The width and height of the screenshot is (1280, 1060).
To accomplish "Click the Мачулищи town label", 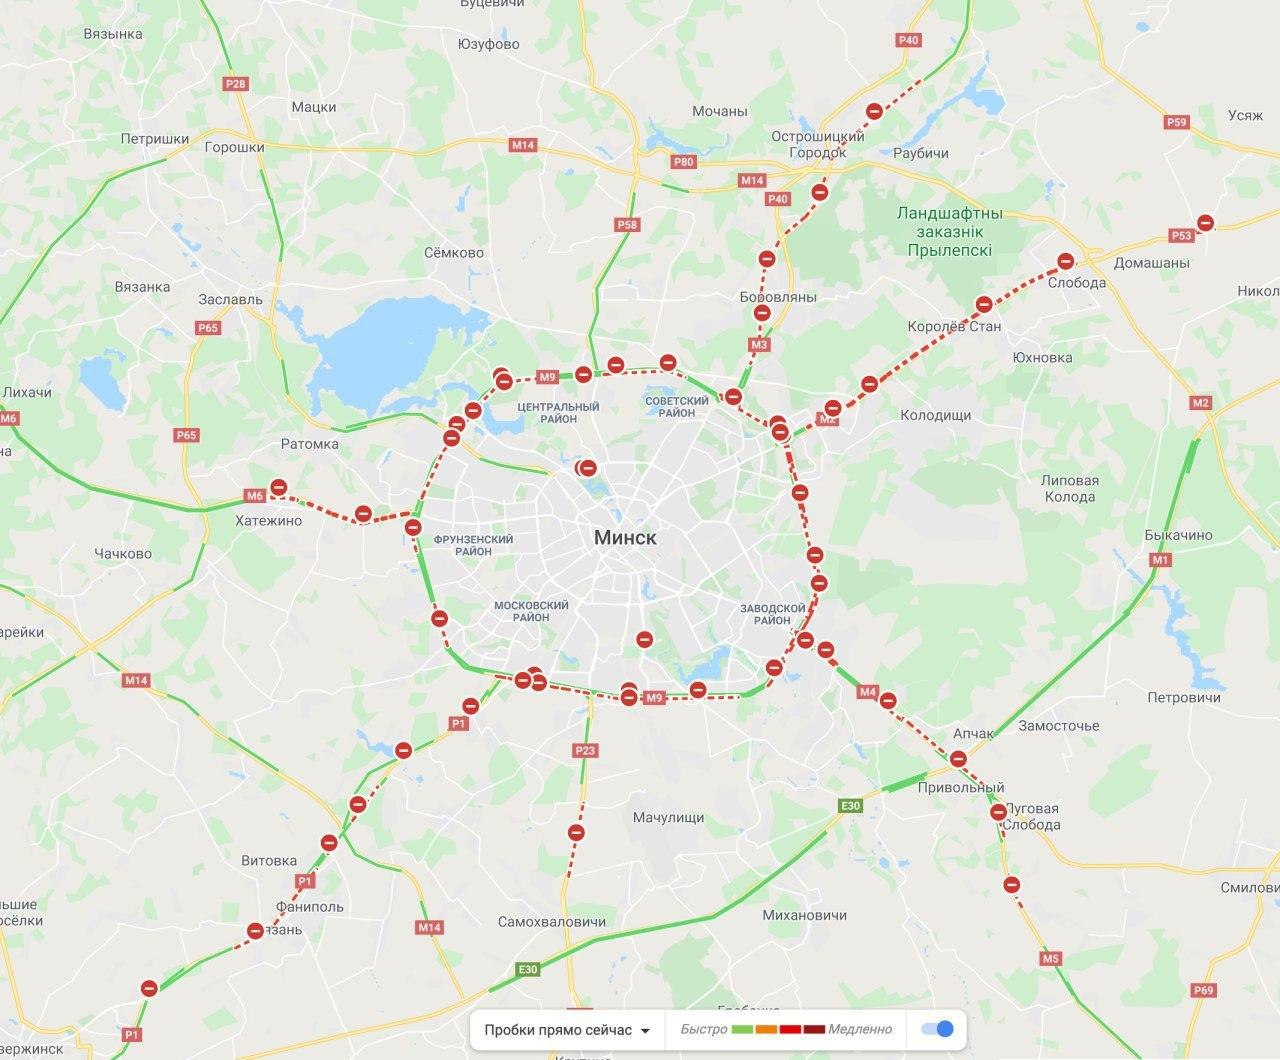I will pyautogui.click(x=668, y=817).
